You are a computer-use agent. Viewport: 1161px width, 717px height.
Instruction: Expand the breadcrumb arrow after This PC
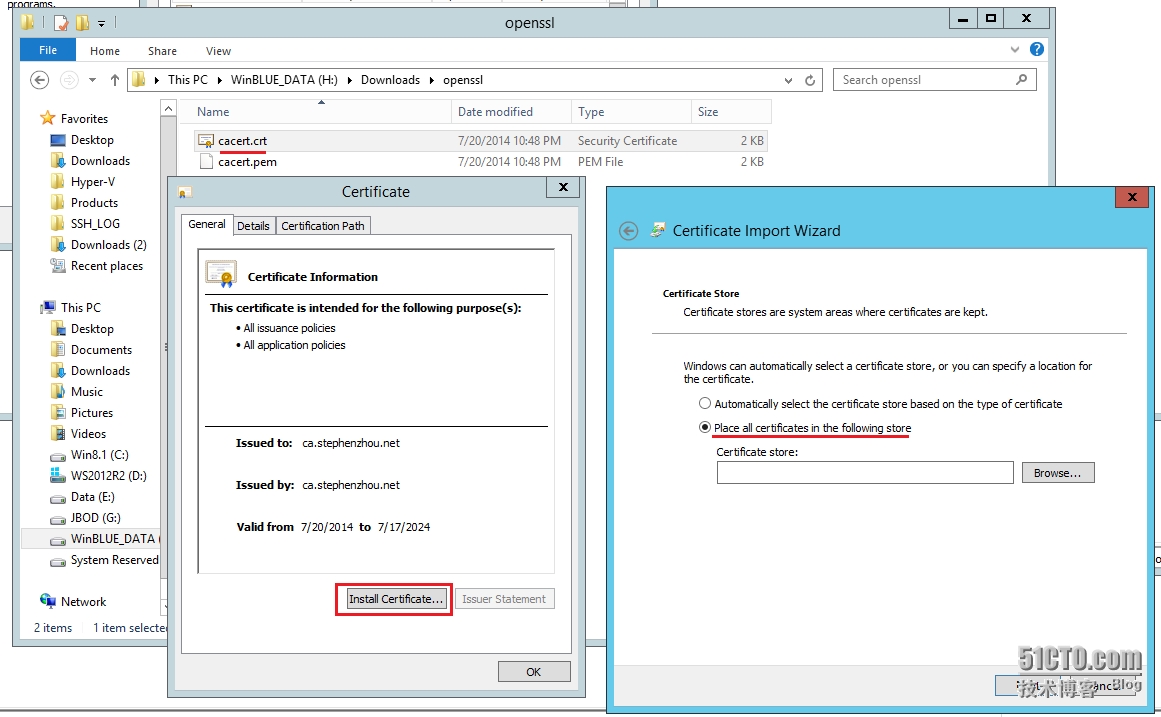[x=220, y=80]
